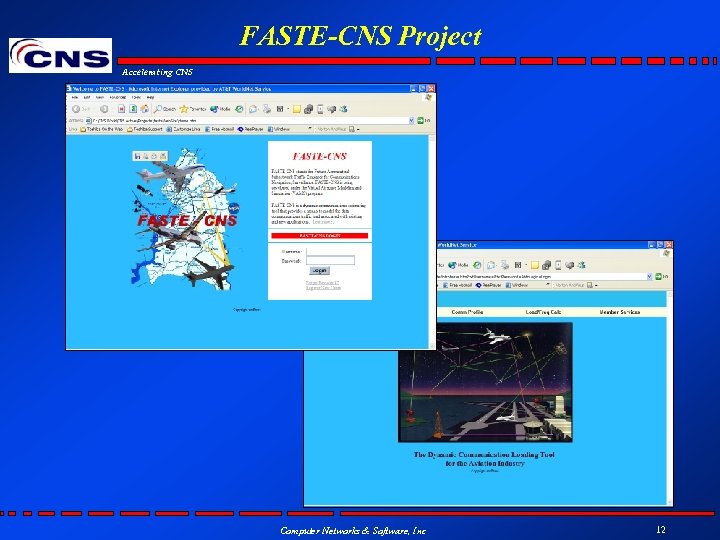Click Comm Profile tab in rear browser
The height and width of the screenshot is (540, 720).
(467, 312)
